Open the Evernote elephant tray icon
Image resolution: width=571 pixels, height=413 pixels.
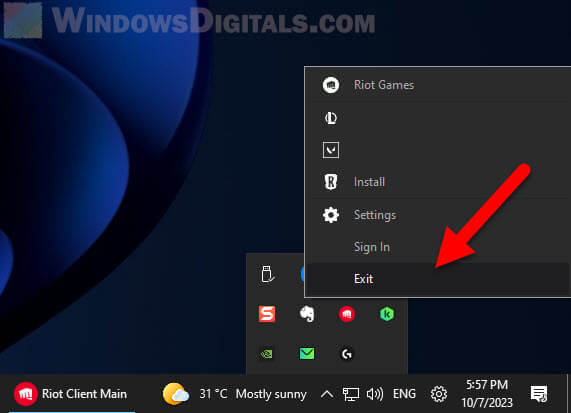pyautogui.click(x=307, y=314)
